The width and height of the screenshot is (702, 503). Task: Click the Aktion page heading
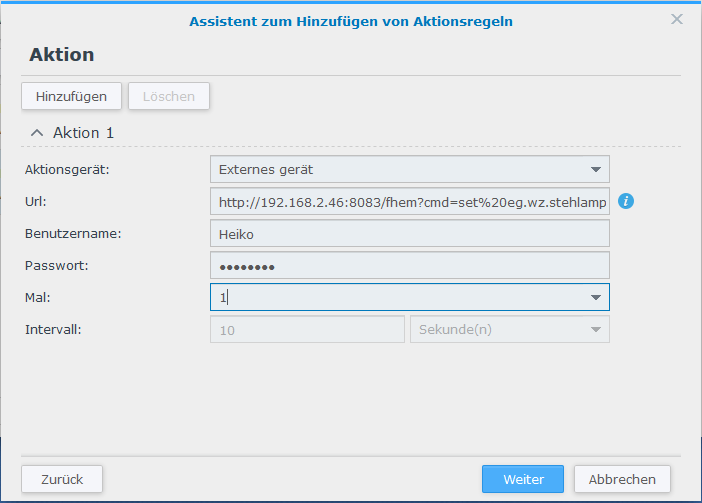tap(62, 55)
